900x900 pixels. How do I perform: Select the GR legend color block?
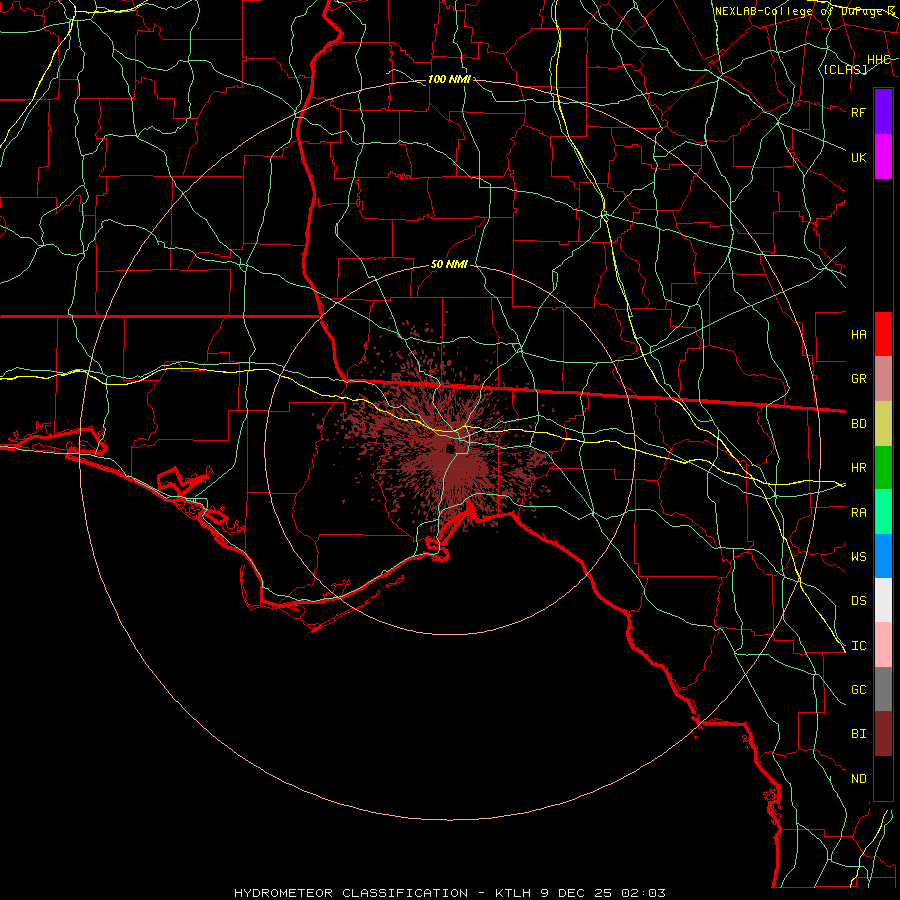[883, 379]
